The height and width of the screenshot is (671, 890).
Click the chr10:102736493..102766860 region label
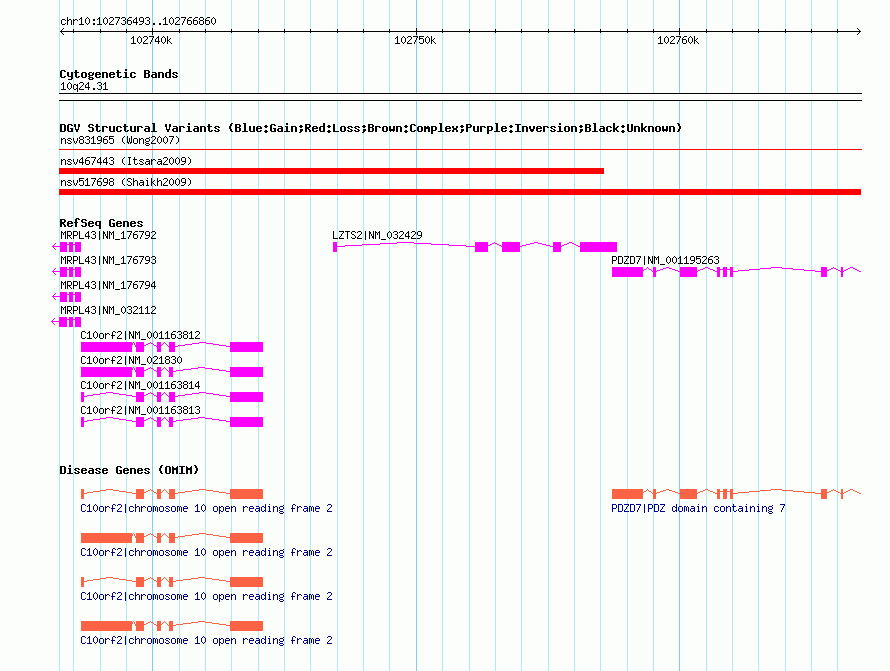138,21
